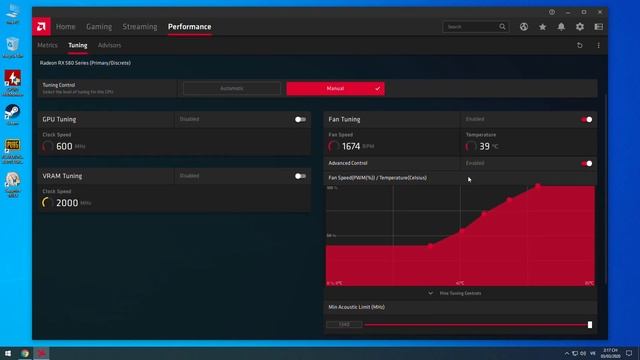Click the highest fan curve point
The width and height of the screenshot is (640, 360).
(538, 186)
